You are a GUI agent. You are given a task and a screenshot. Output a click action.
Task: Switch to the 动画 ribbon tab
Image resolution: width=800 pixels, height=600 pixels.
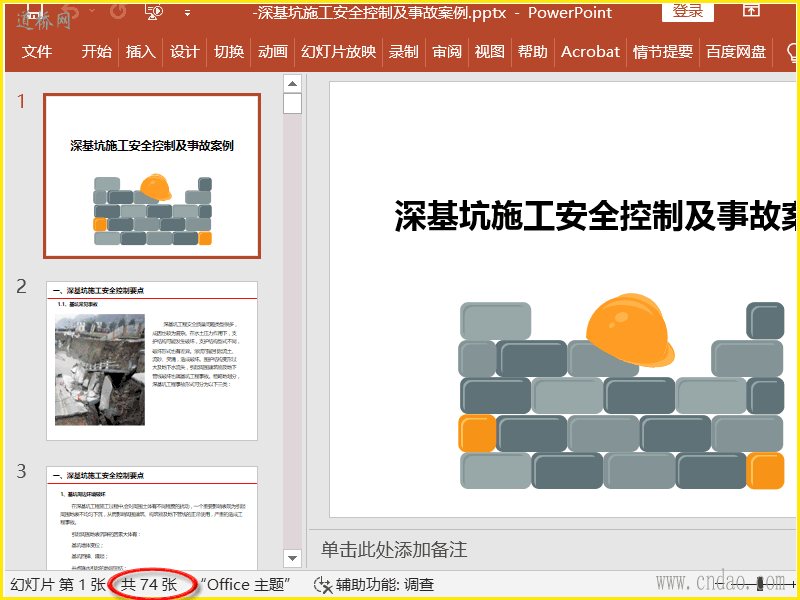(x=272, y=52)
